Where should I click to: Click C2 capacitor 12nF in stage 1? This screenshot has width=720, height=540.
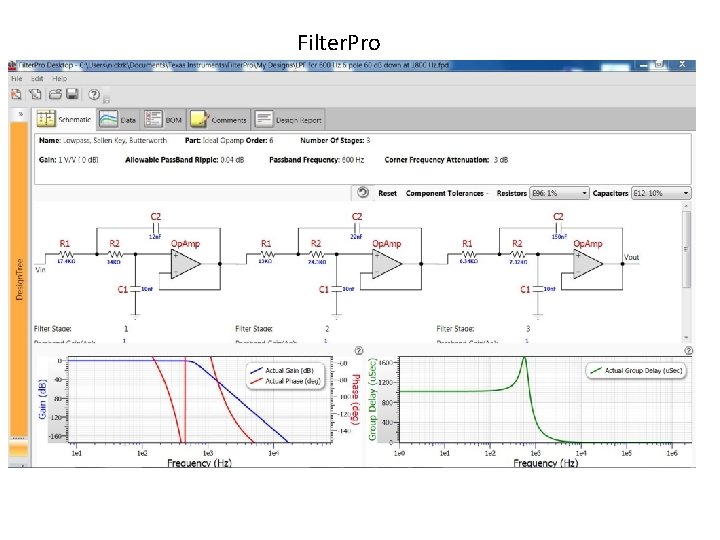tap(155, 226)
